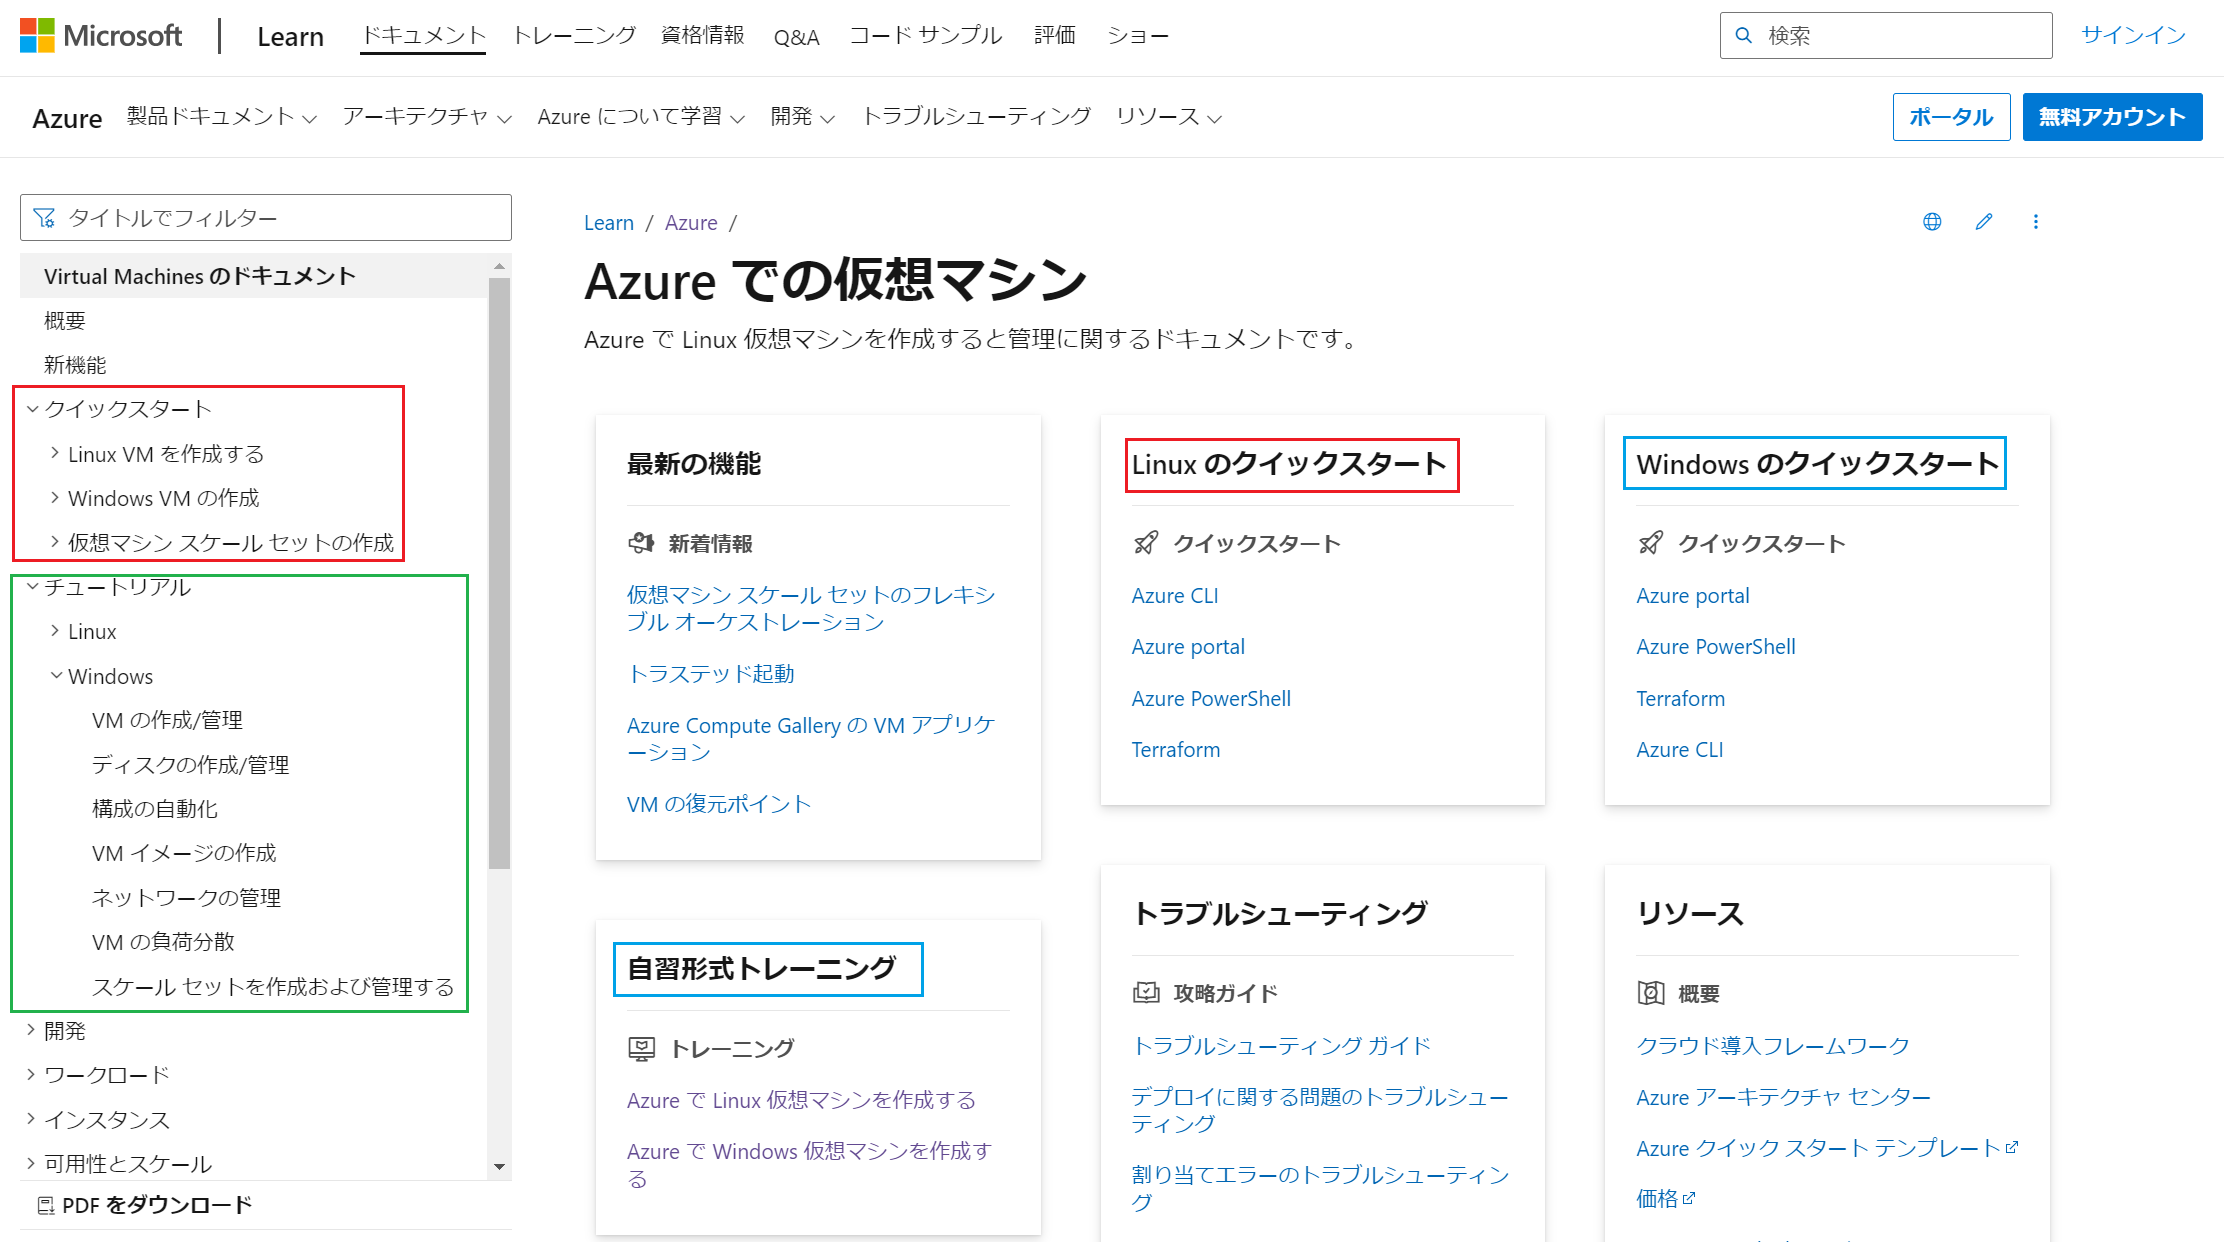Click the PDF をダウンロード icon
Viewport: 2224px width, 1242px height.
(45, 1206)
